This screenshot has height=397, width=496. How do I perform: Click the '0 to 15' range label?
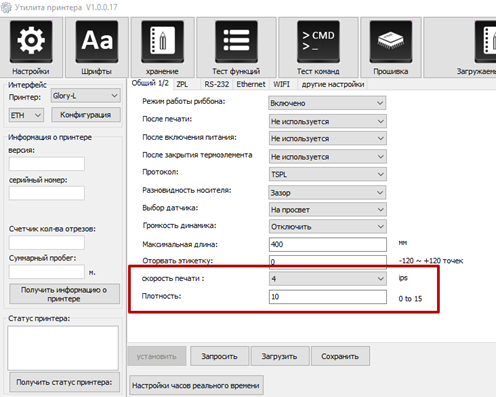410,299
